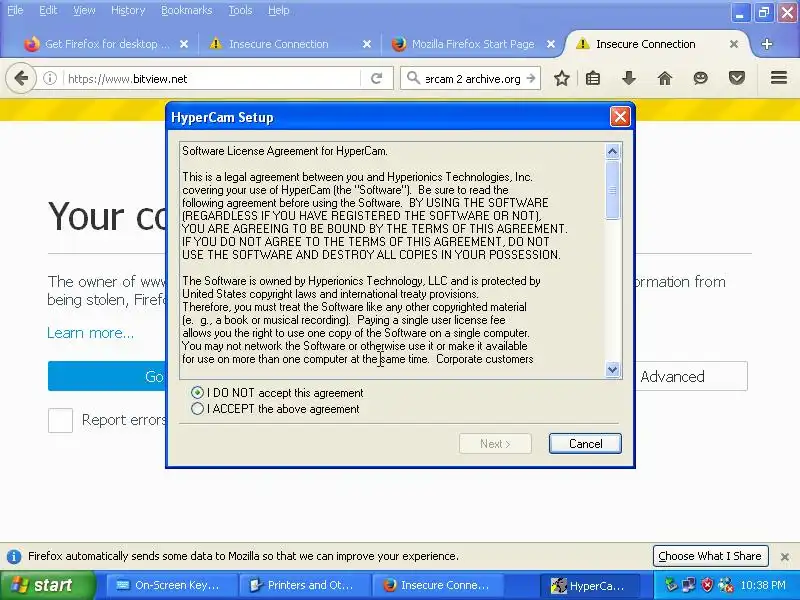Switch to HyperCam taskbar item
Viewport: 800px width, 600px height.
point(590,585)
